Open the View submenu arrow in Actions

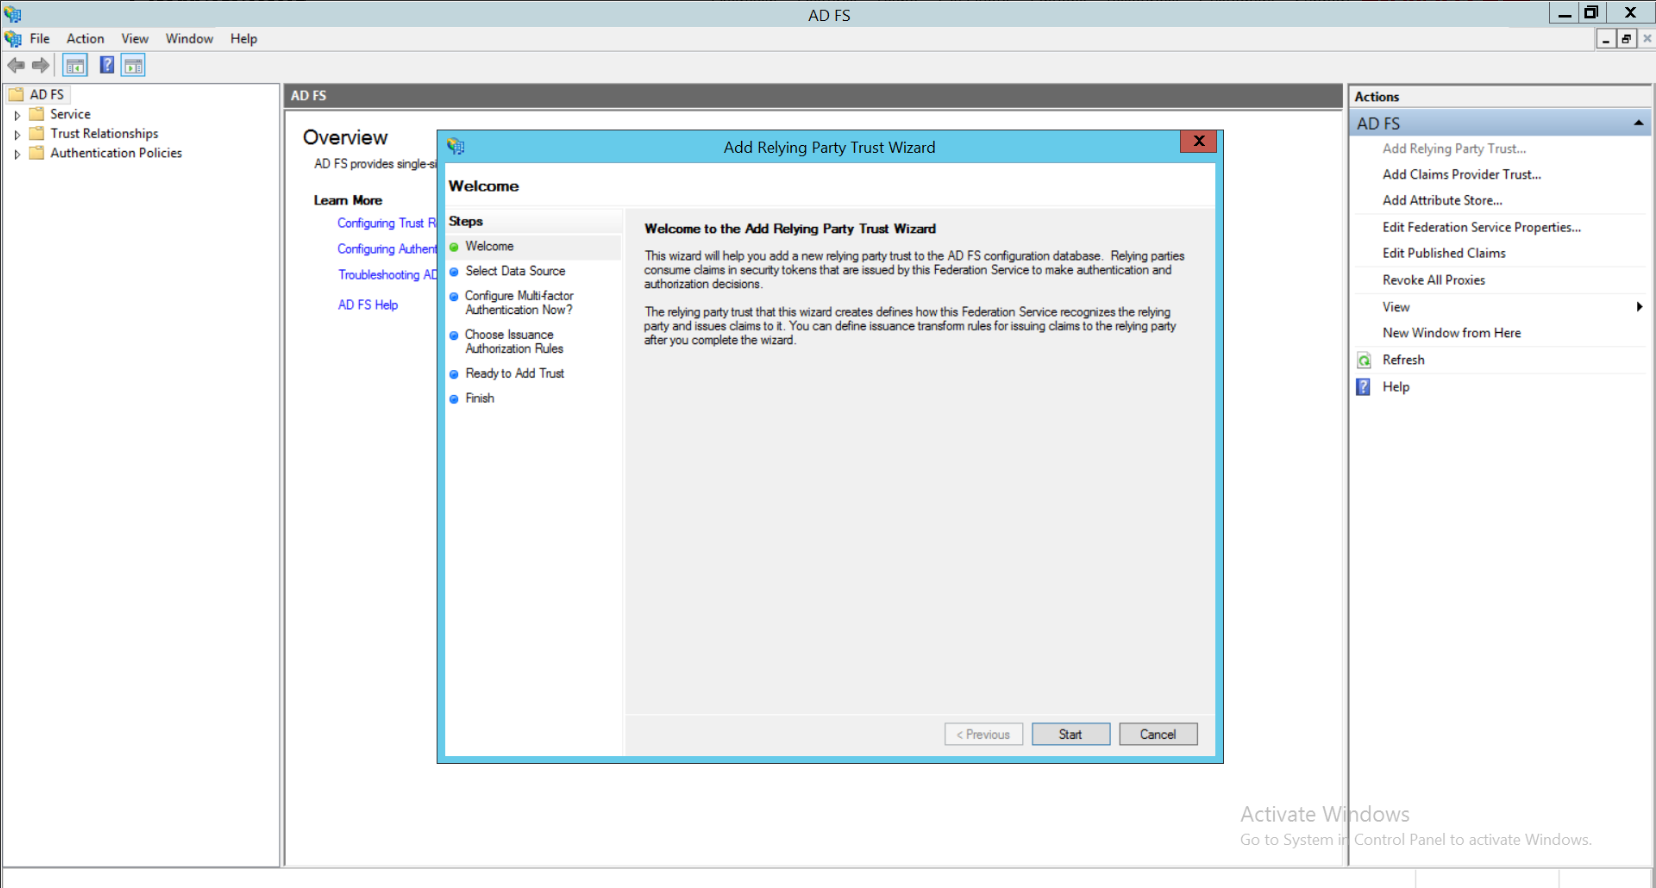(x=1639, y=307)
